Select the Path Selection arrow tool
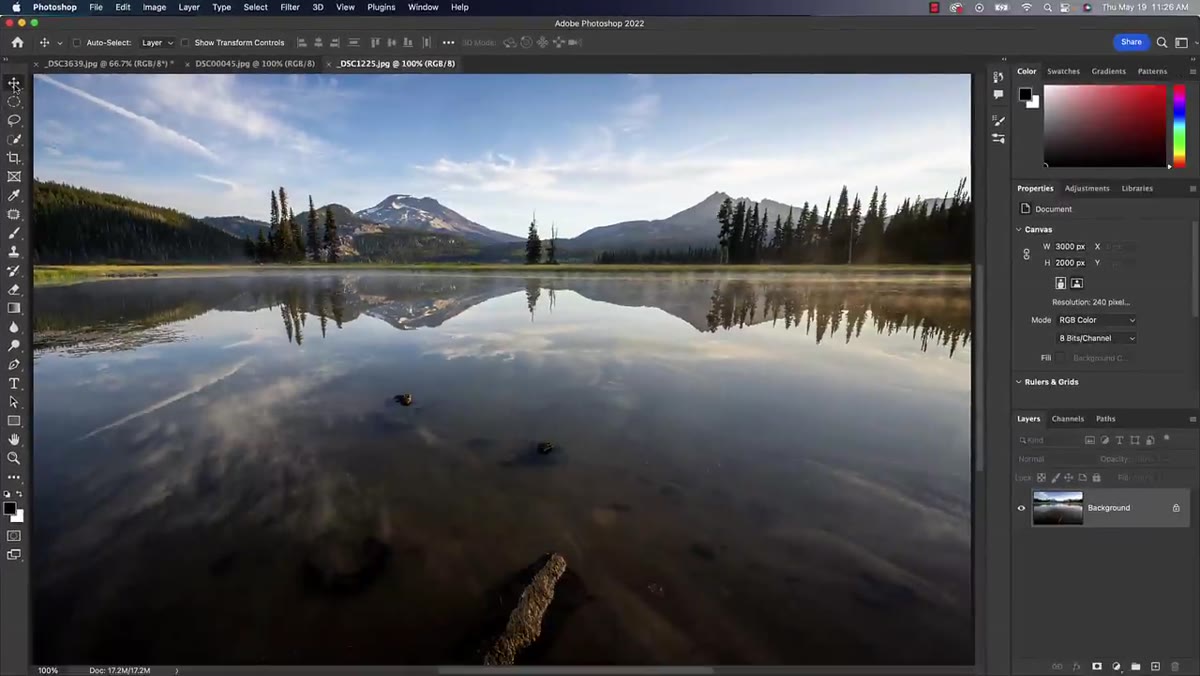 [14, 402]
